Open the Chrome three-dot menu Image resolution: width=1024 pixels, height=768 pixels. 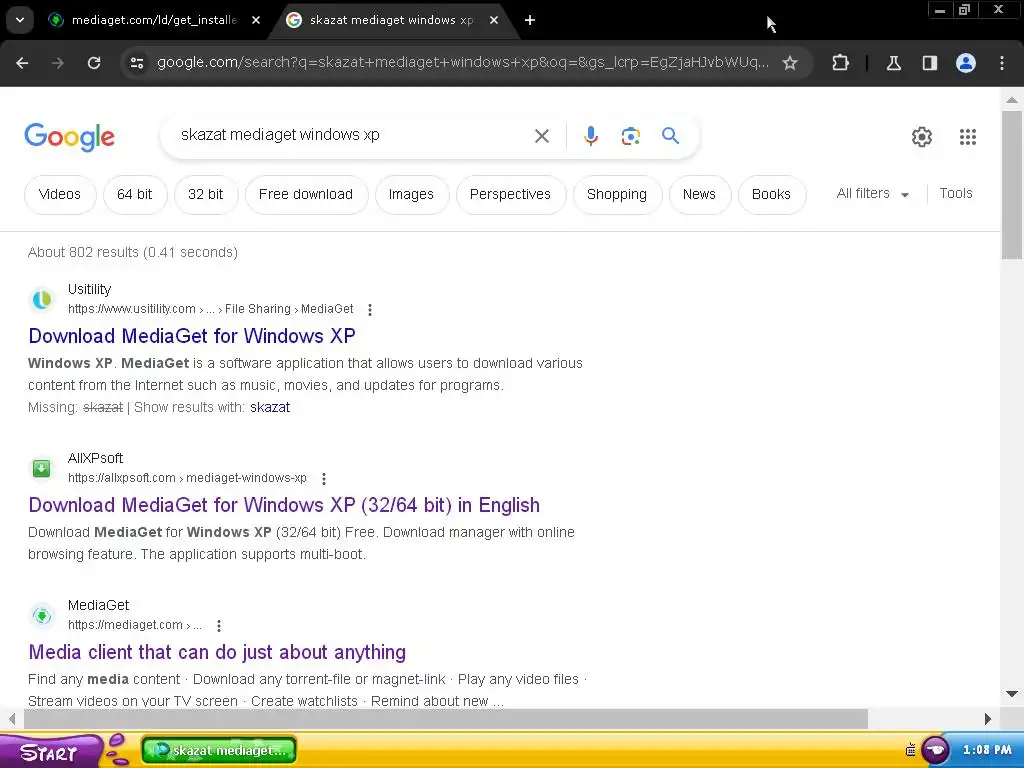[x=1002, y=63]
